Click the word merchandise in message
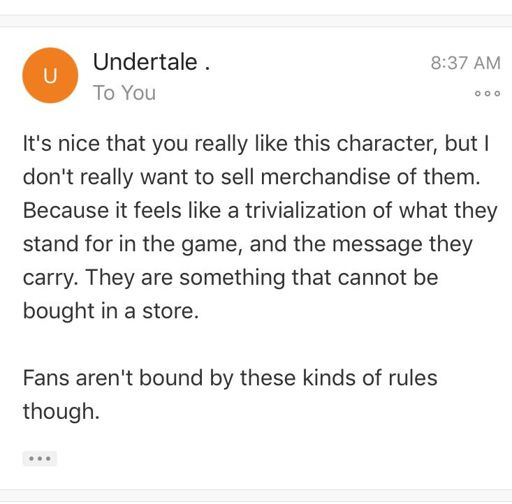512x504 pixels. 325,176
